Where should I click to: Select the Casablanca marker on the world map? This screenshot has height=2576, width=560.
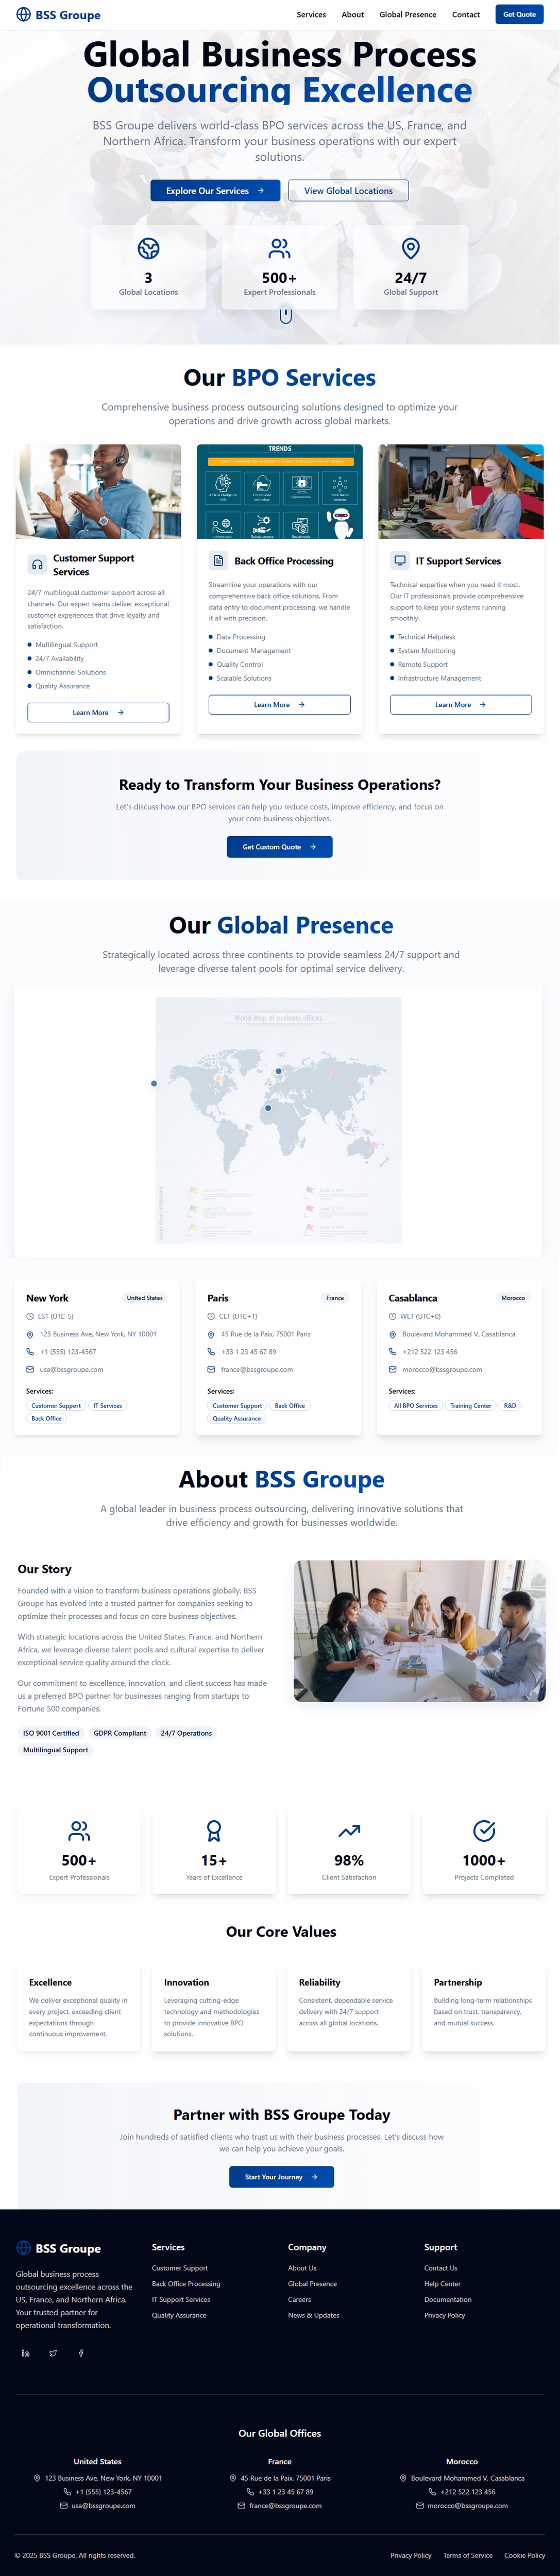pos(268,1108)
